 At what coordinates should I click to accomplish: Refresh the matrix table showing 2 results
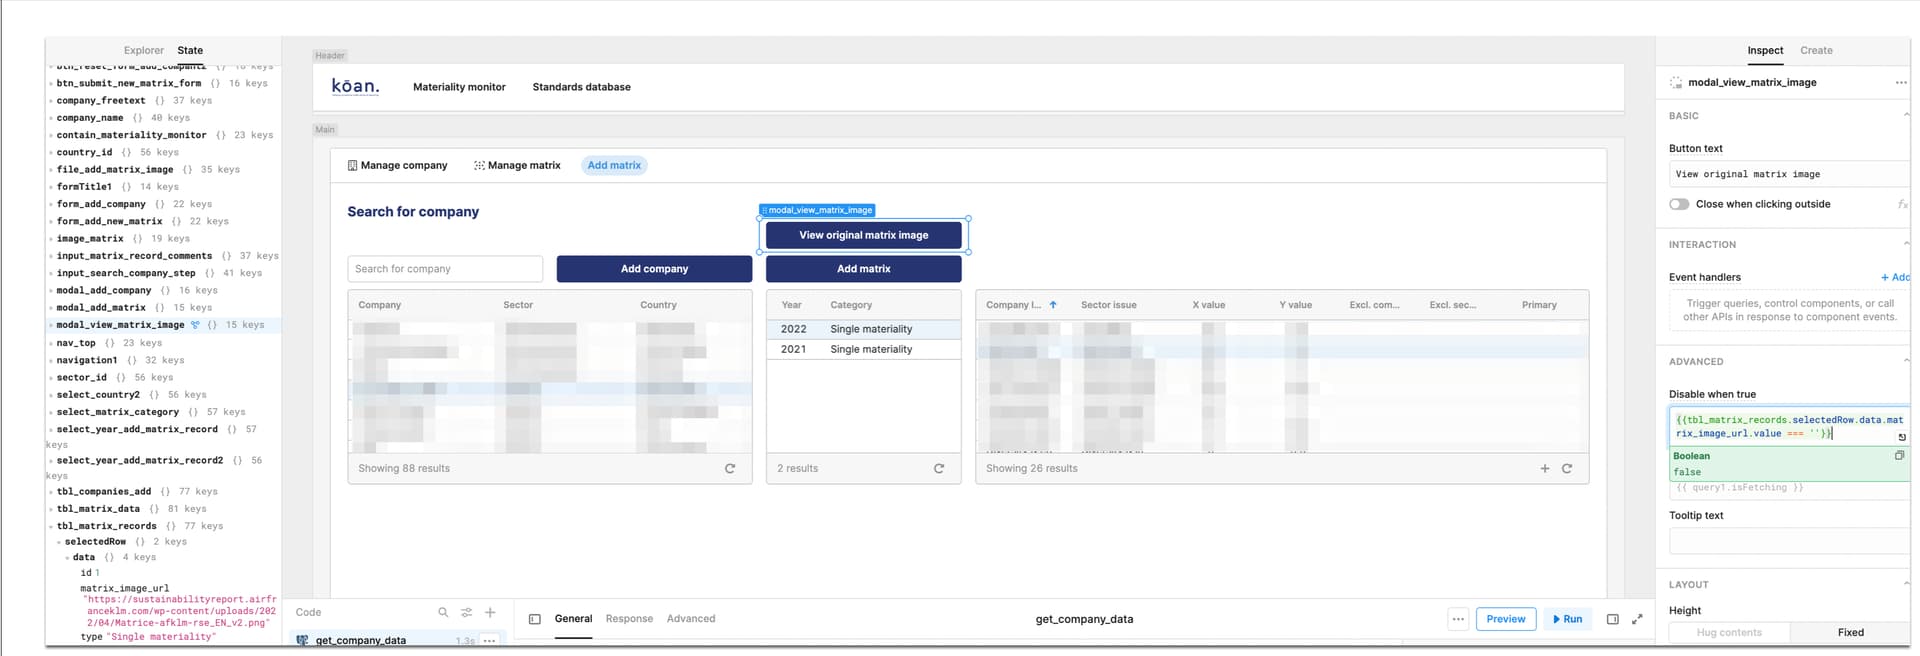(939, 468)
